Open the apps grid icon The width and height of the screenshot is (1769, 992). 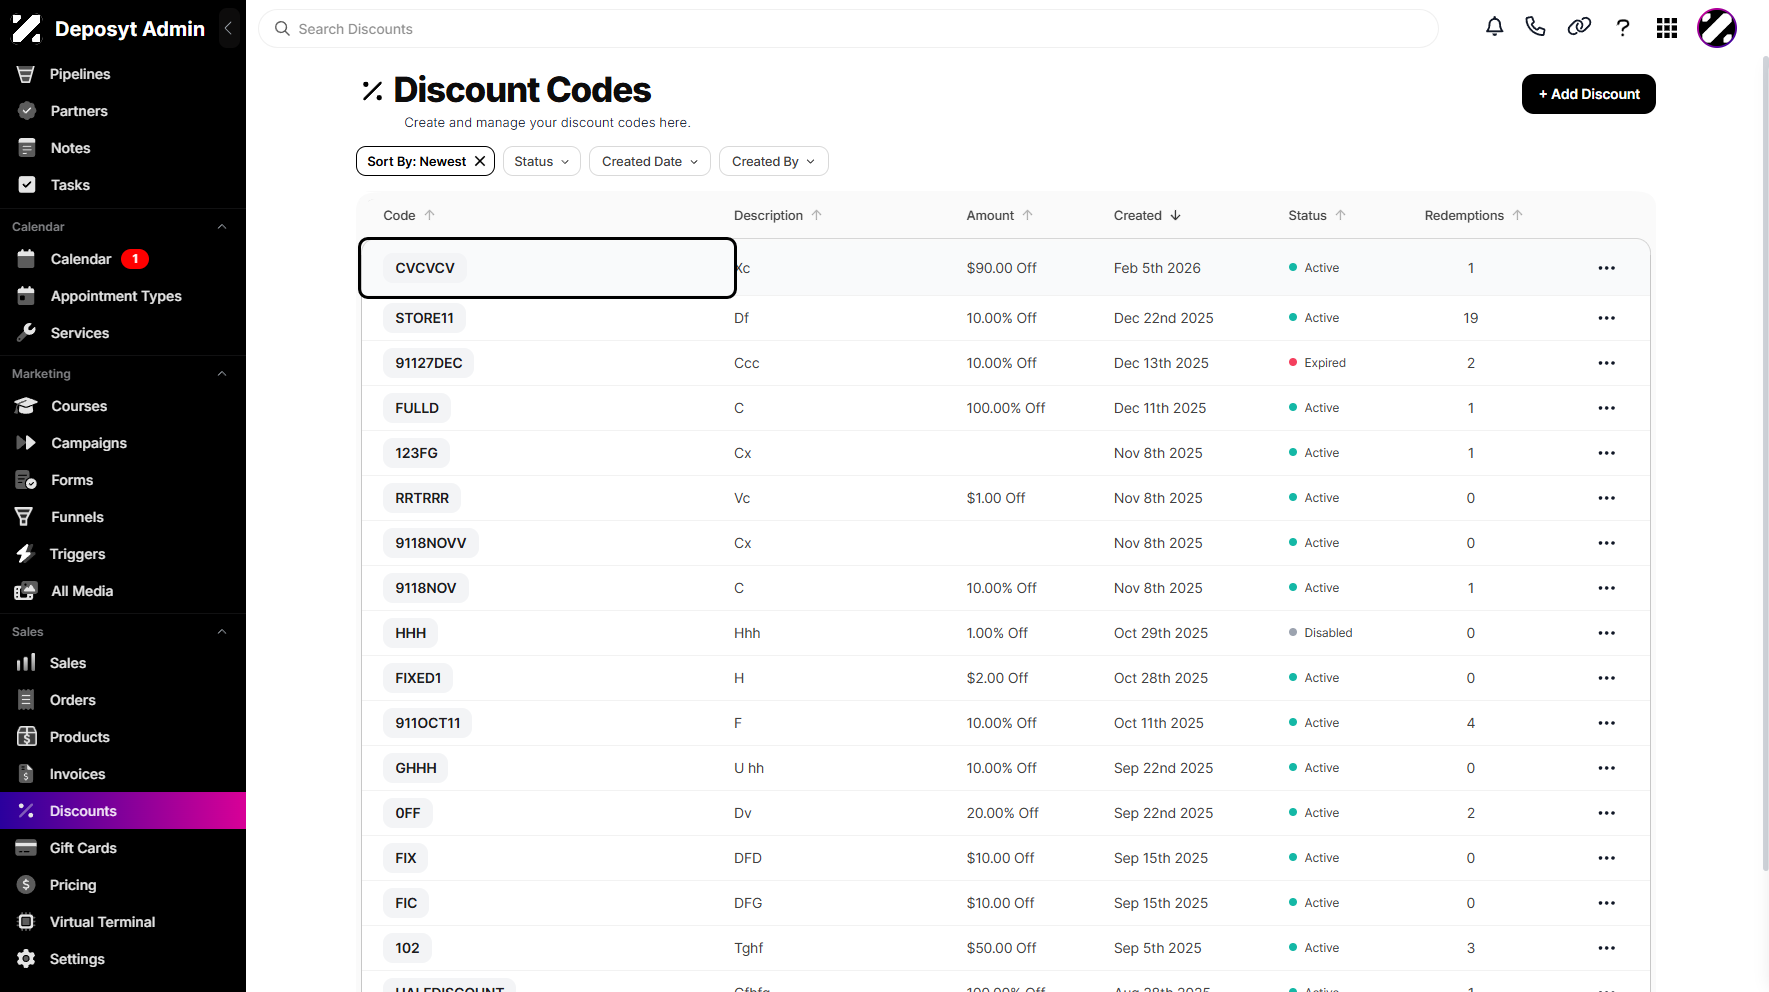coord(1667,28)
